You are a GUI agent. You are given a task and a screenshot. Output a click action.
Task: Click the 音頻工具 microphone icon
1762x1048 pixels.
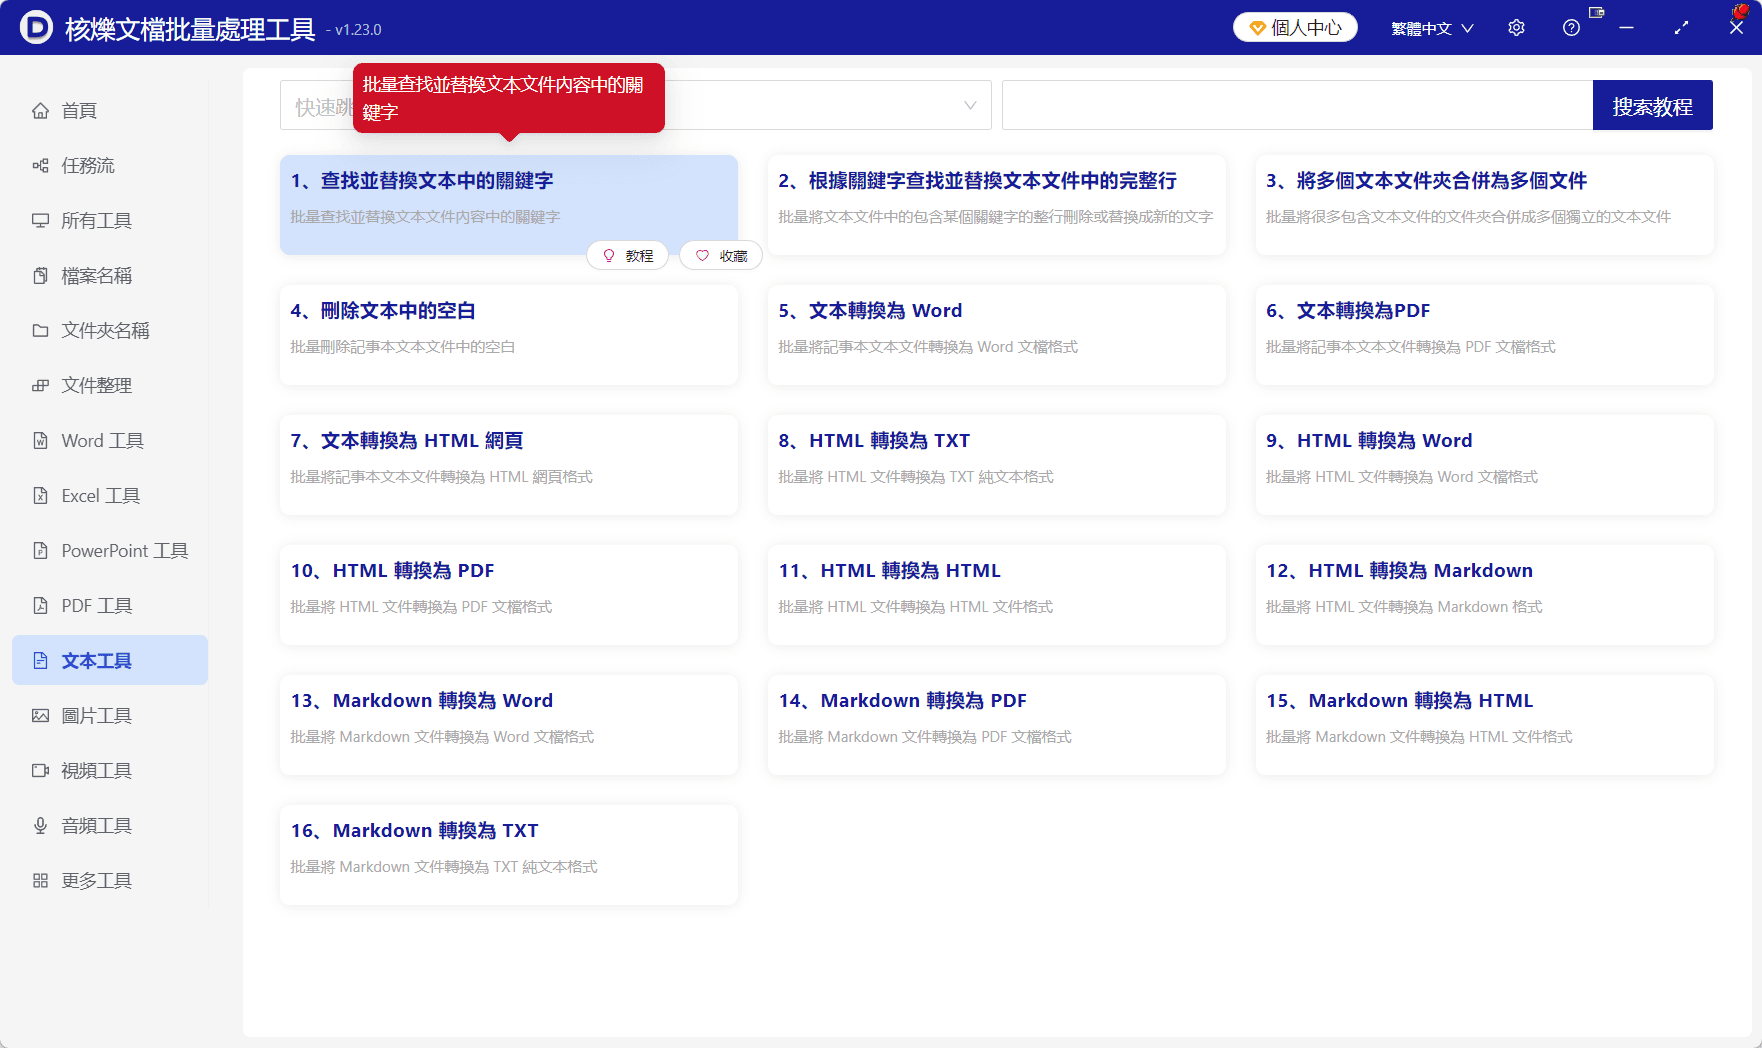coord(40,826)
